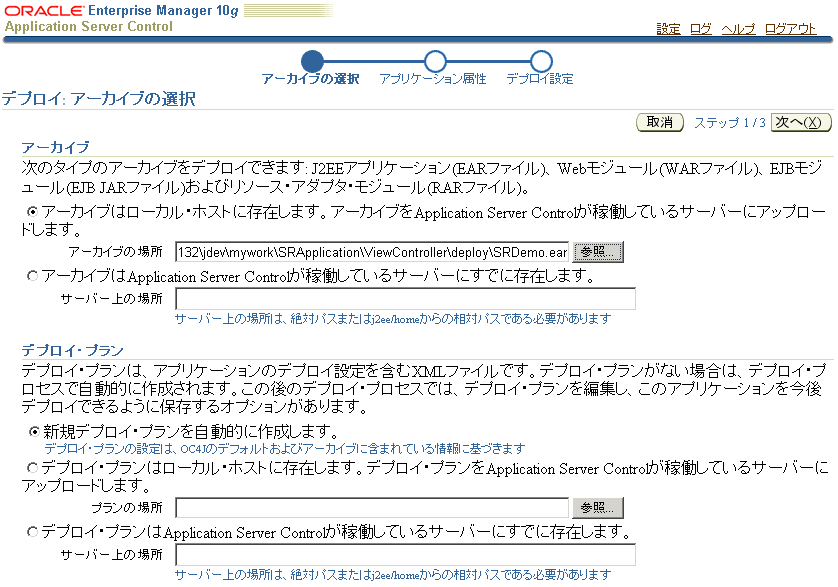Select radio: auto-create new deploy plan
This screenshot has height=587, width=838.
click(34, 431)
